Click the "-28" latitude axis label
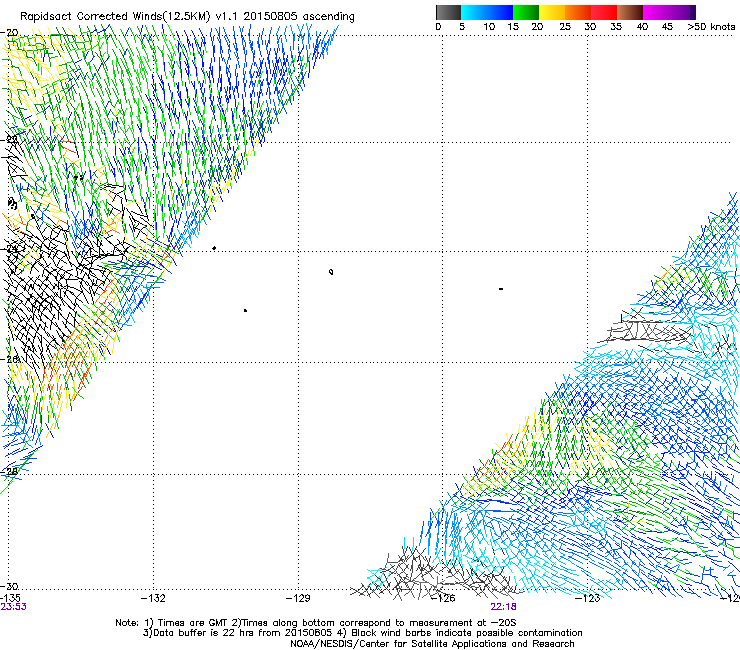This screenshot has width=740, height=650. point(9,471)
